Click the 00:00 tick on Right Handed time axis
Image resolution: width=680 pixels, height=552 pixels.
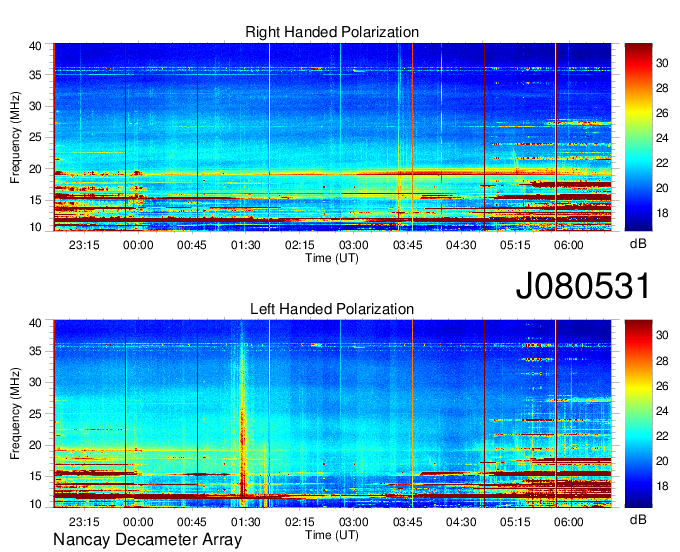pos(138,245)
